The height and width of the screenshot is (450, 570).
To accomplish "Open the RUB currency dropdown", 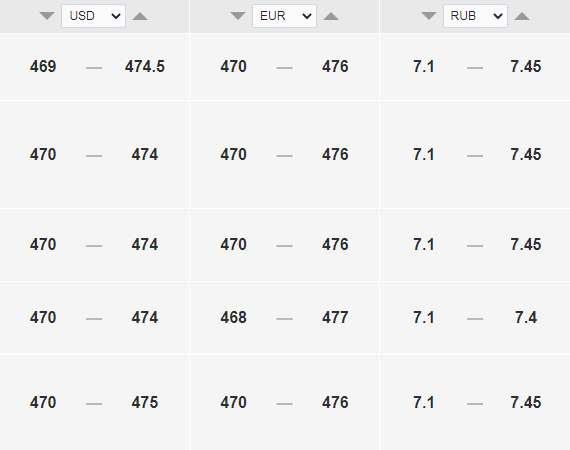I will click(475, 16).
